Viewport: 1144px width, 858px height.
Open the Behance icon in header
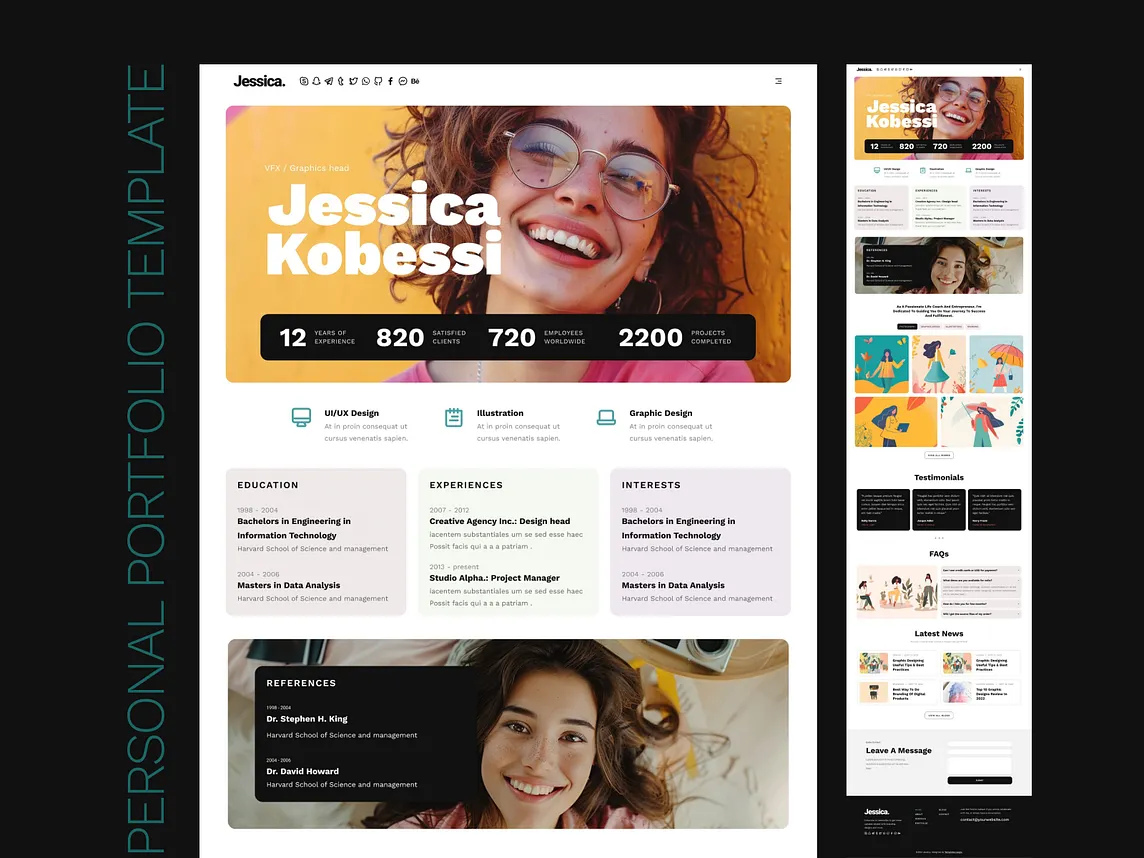415,81
